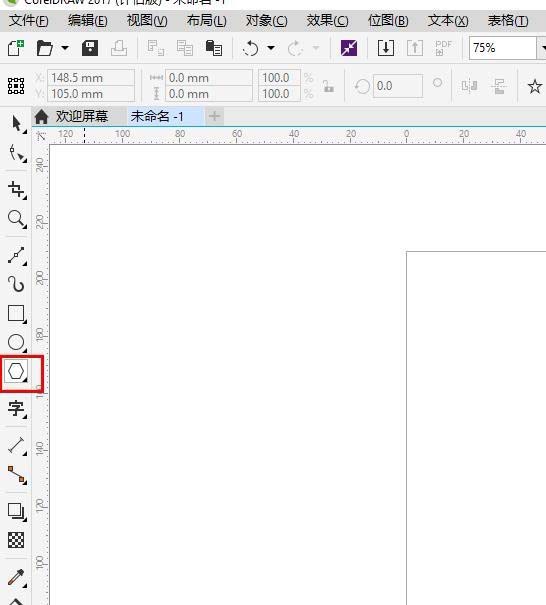The image size is (546, 605).
Task: Select the Freehand line tool
Action: (17, 256)
